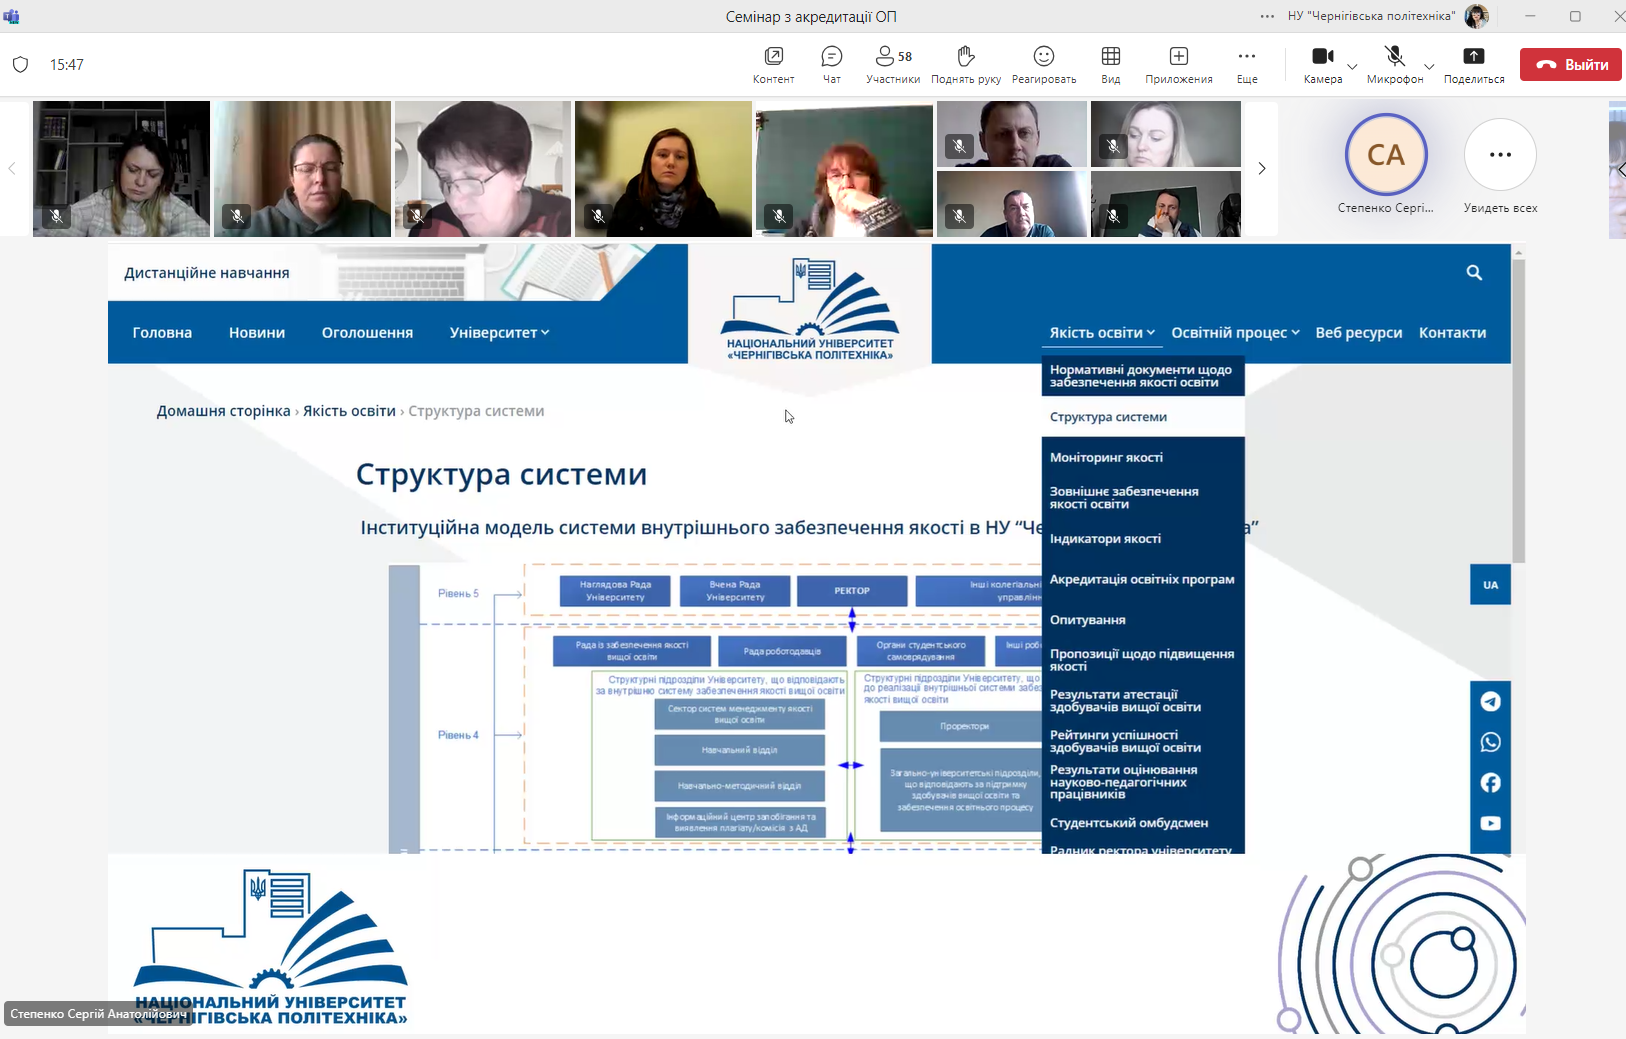Image resolution: width=1626 pixels, height=1039 pixels.
Task: Click the red Leave (Выйти) button
Action: pos(1570,65)
